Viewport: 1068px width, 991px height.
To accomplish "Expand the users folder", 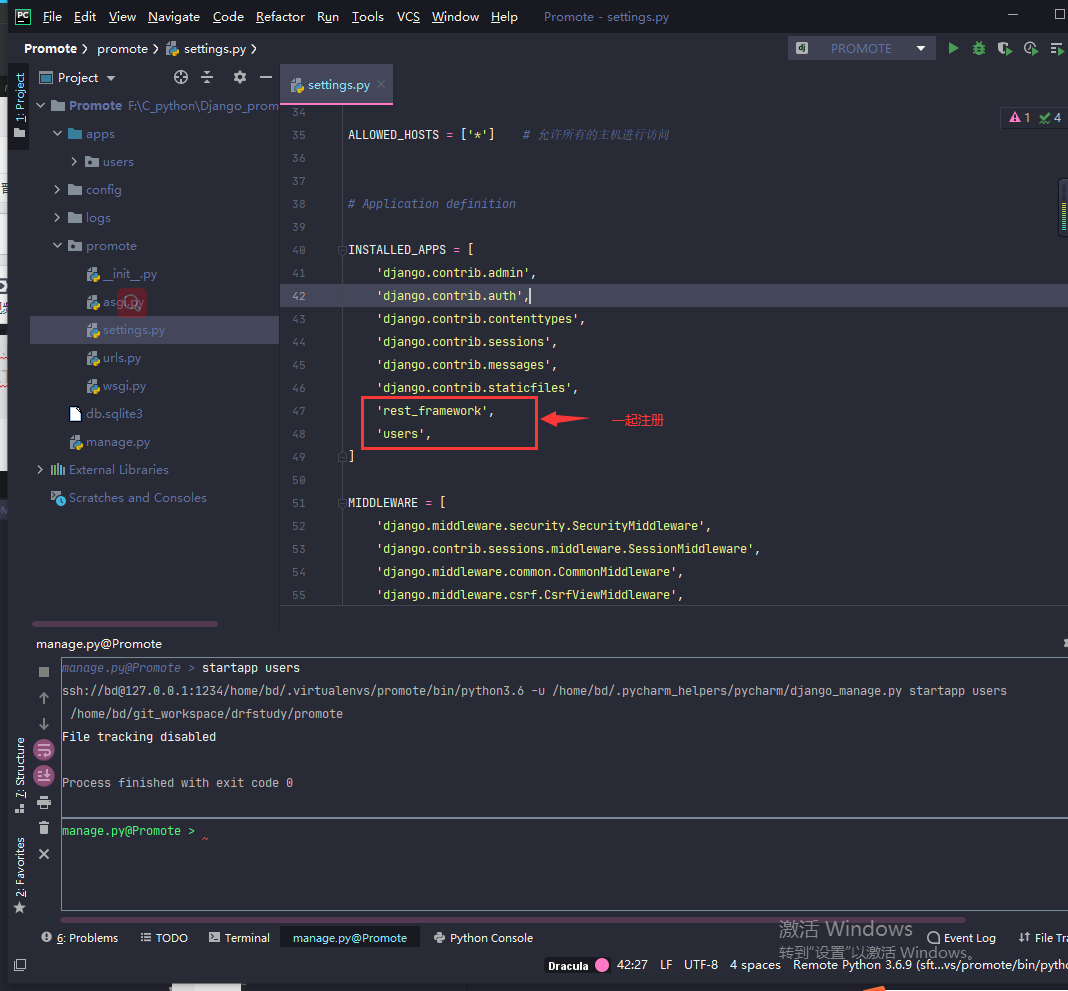I will tap(74, 161).
